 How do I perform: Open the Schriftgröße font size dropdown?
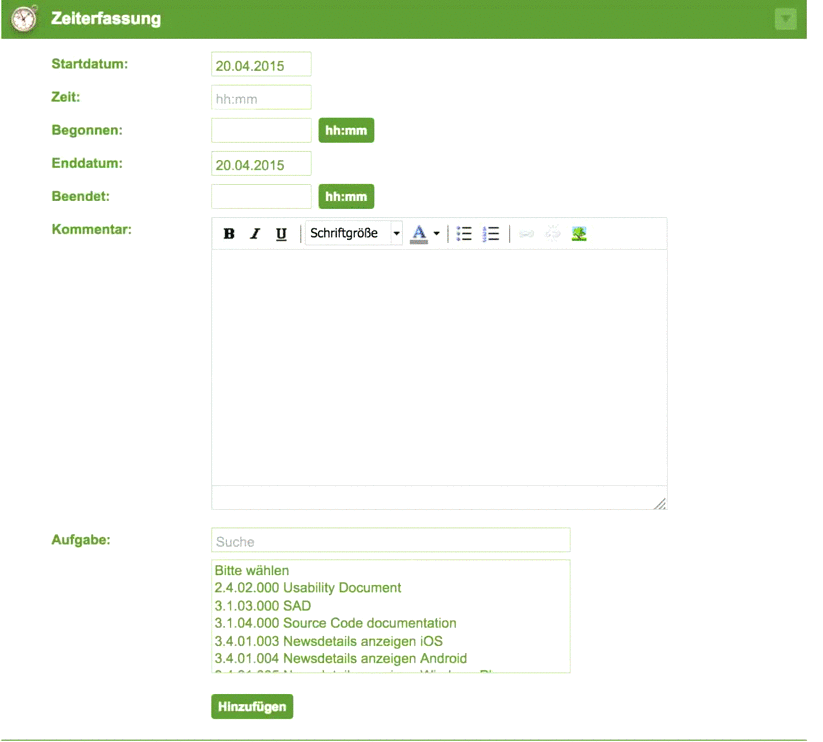(354, 233)
